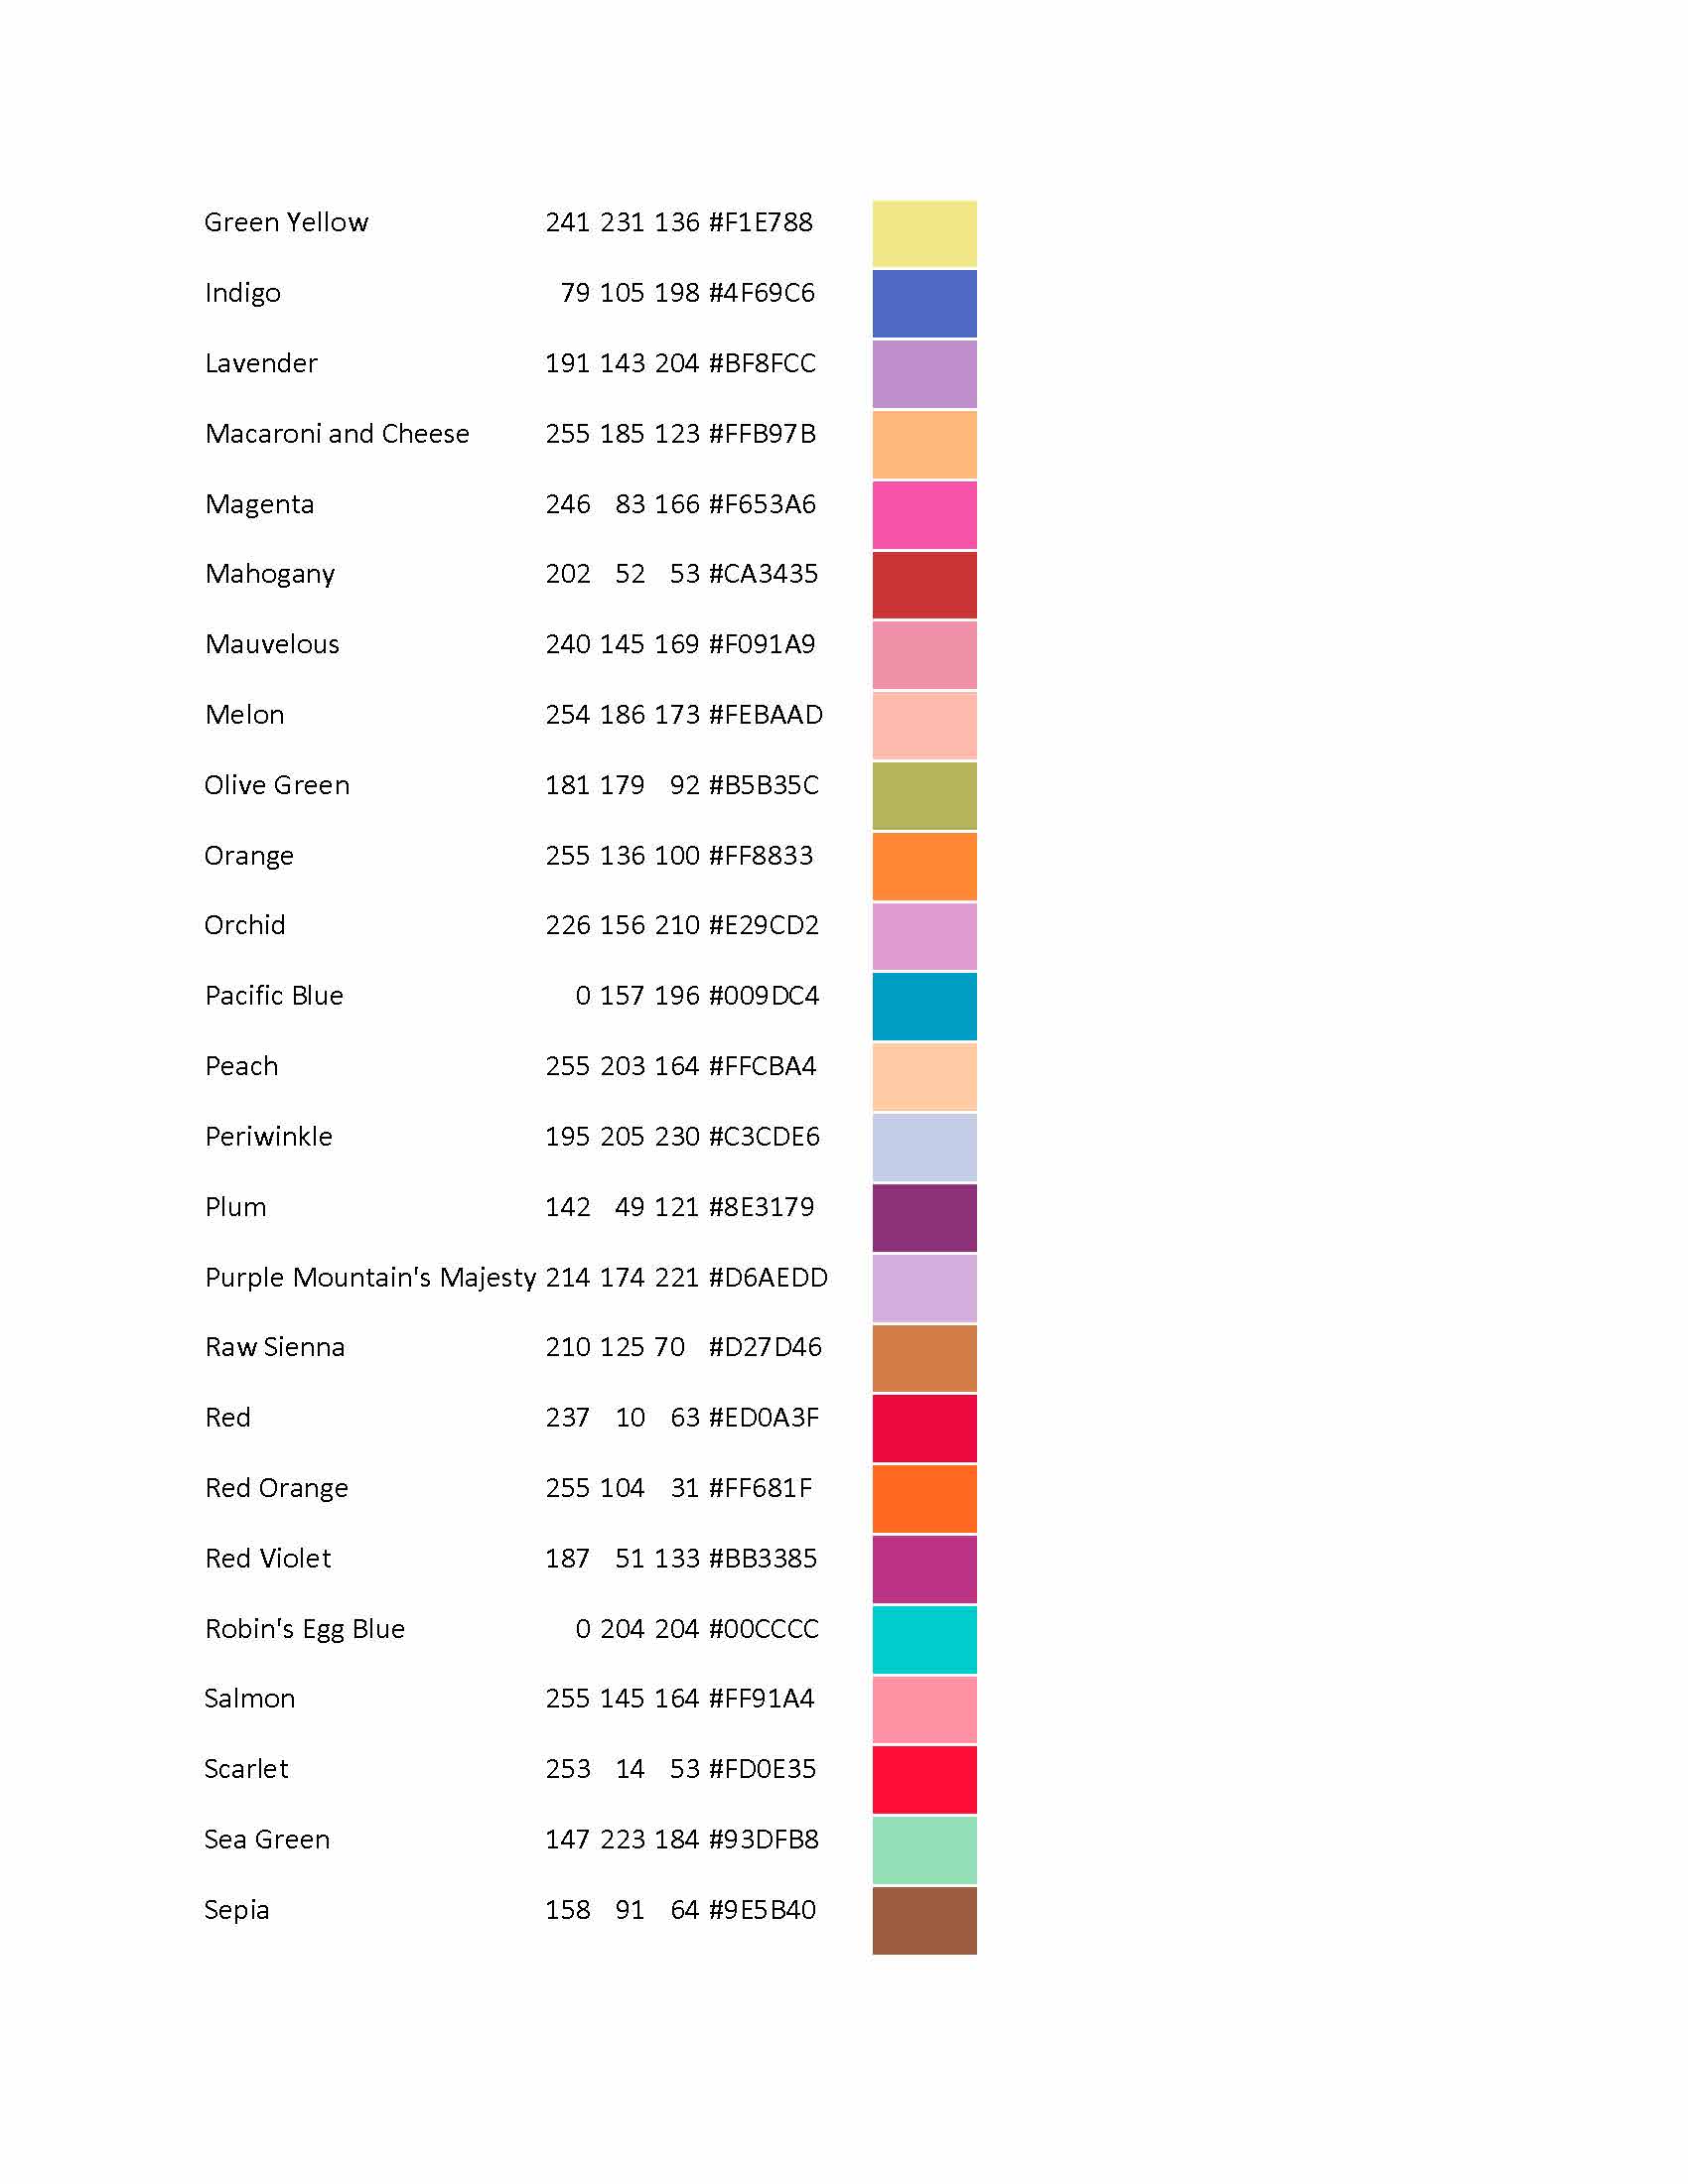1688x2184 pixels.
Task: Pick the Magenta color swatch
Action: tap(924, 514)
